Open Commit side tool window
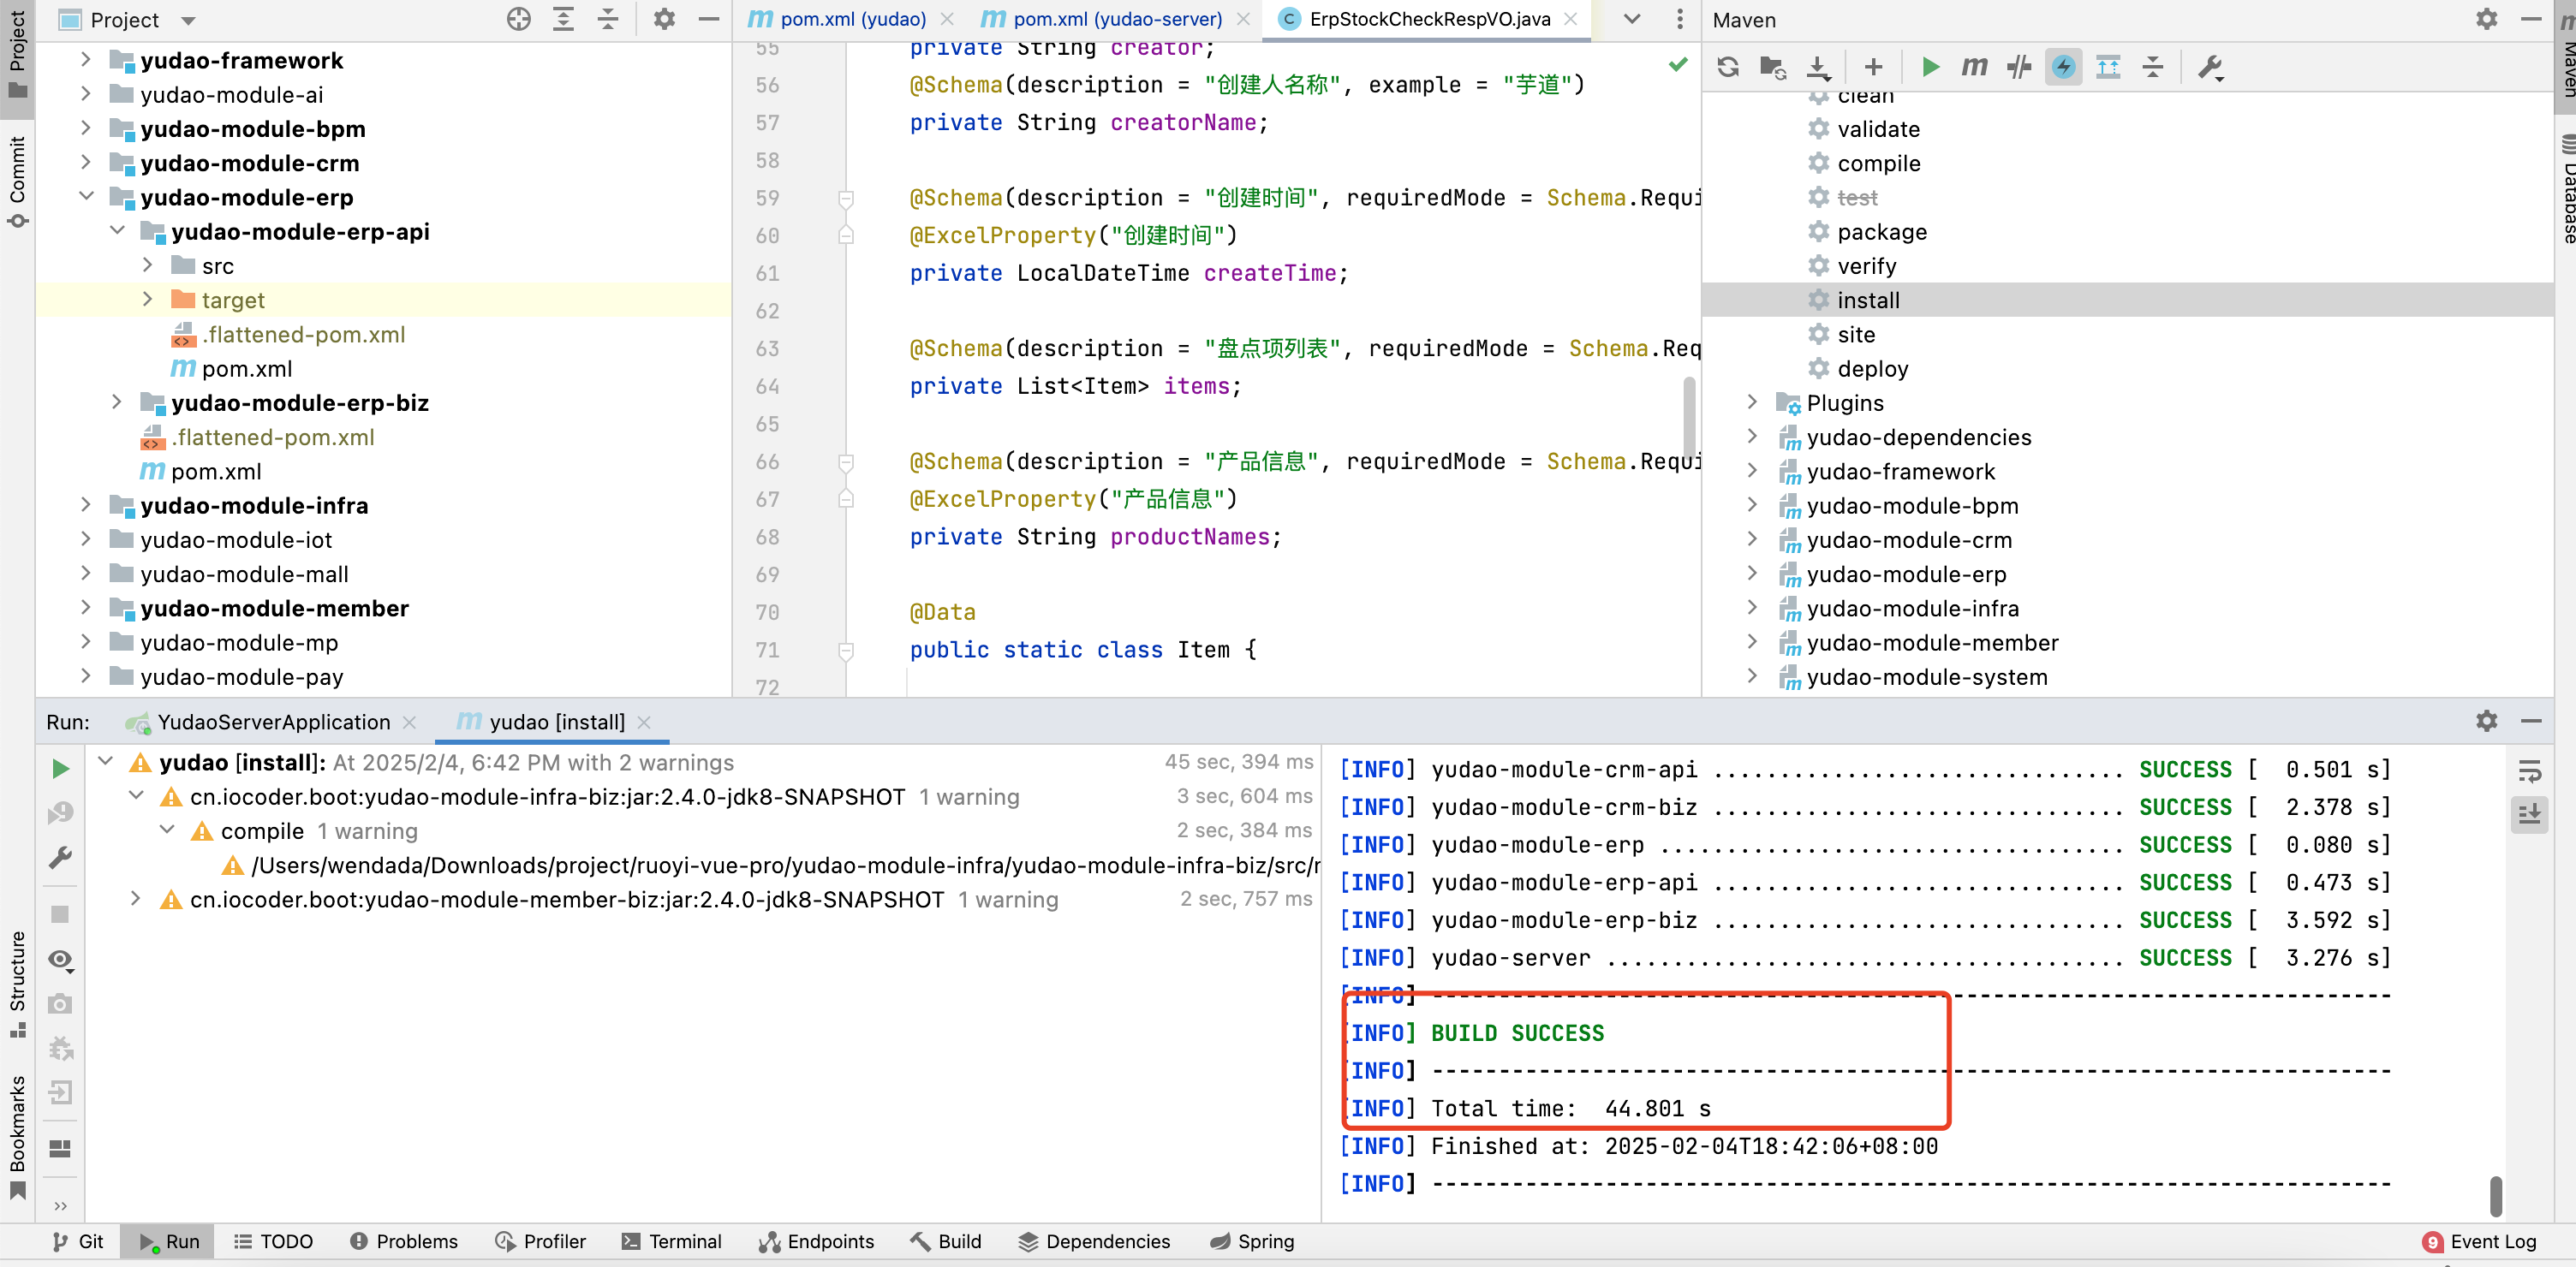 pyautogui.click(x=17, y=182)
